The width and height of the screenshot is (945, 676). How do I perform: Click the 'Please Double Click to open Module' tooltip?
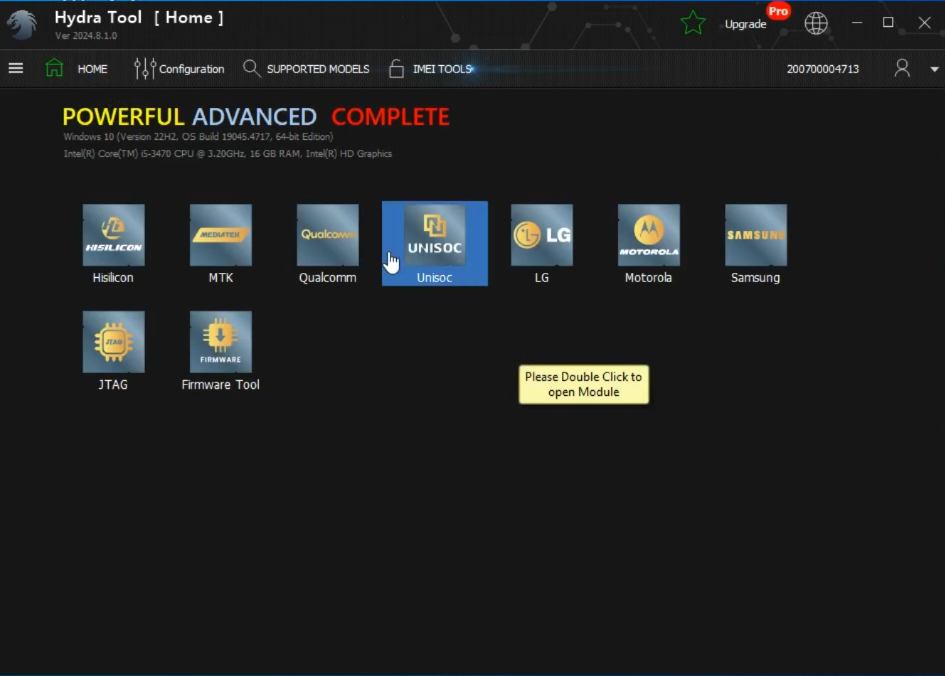coord(583,384)
